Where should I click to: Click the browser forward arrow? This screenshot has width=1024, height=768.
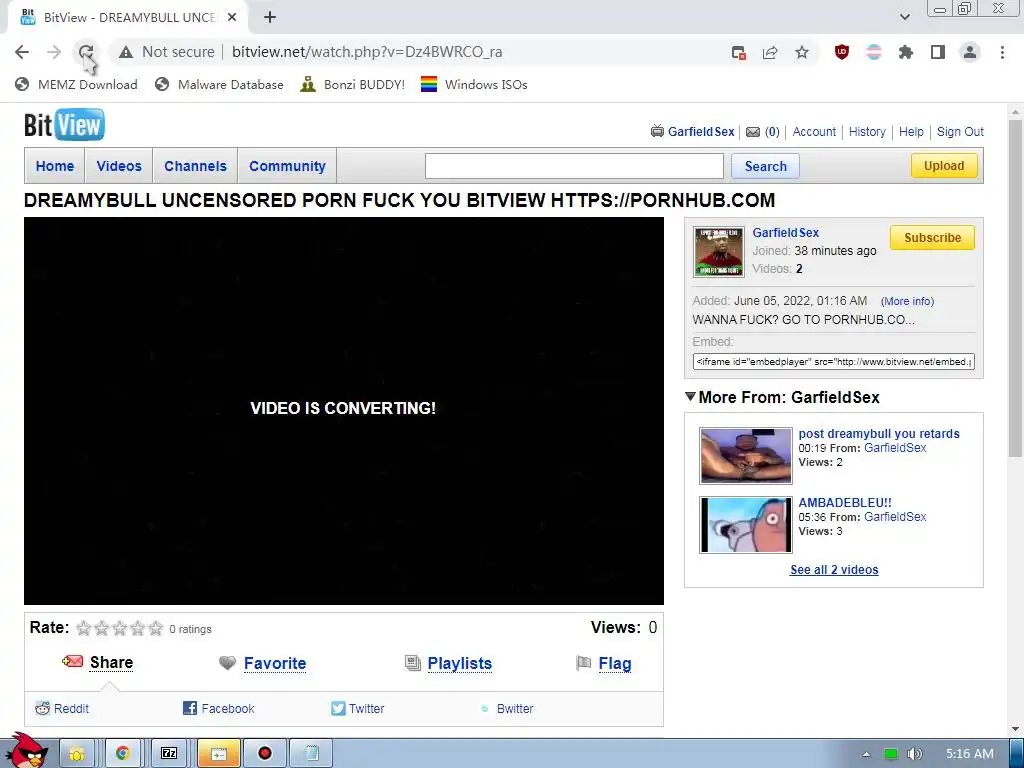coord(54,52)
